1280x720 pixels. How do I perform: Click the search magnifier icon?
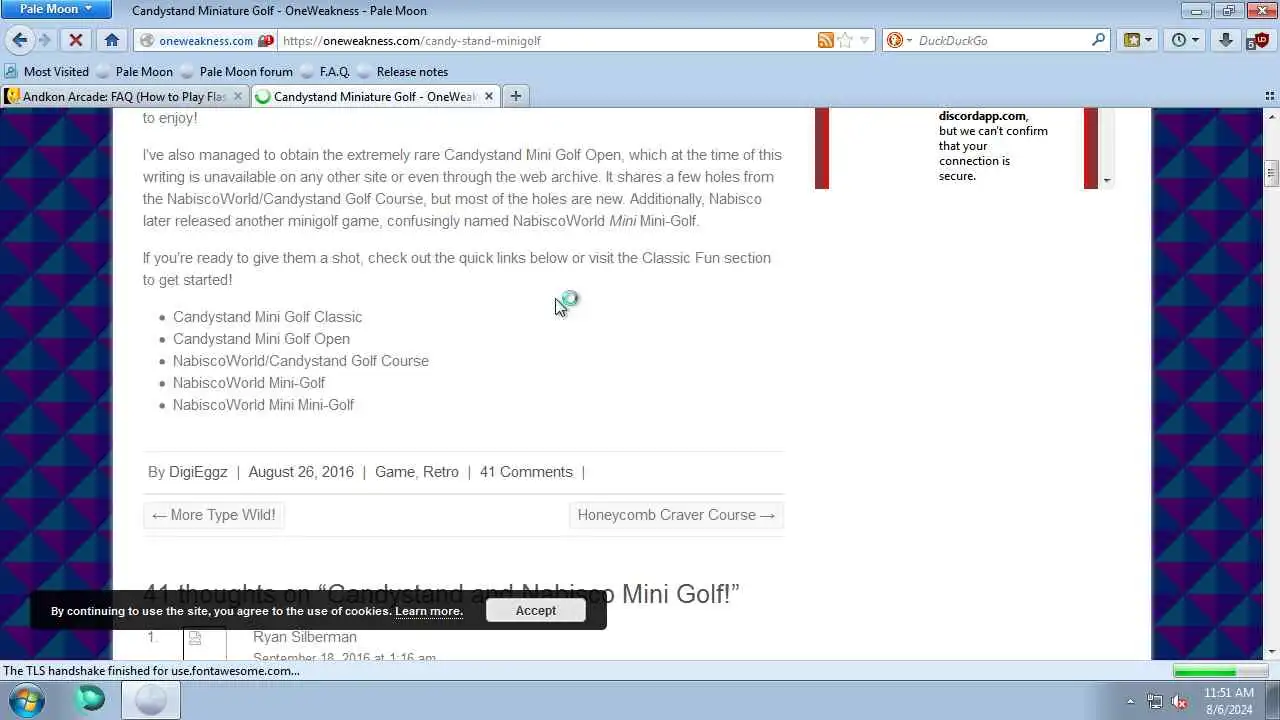tap(1098, 40)
